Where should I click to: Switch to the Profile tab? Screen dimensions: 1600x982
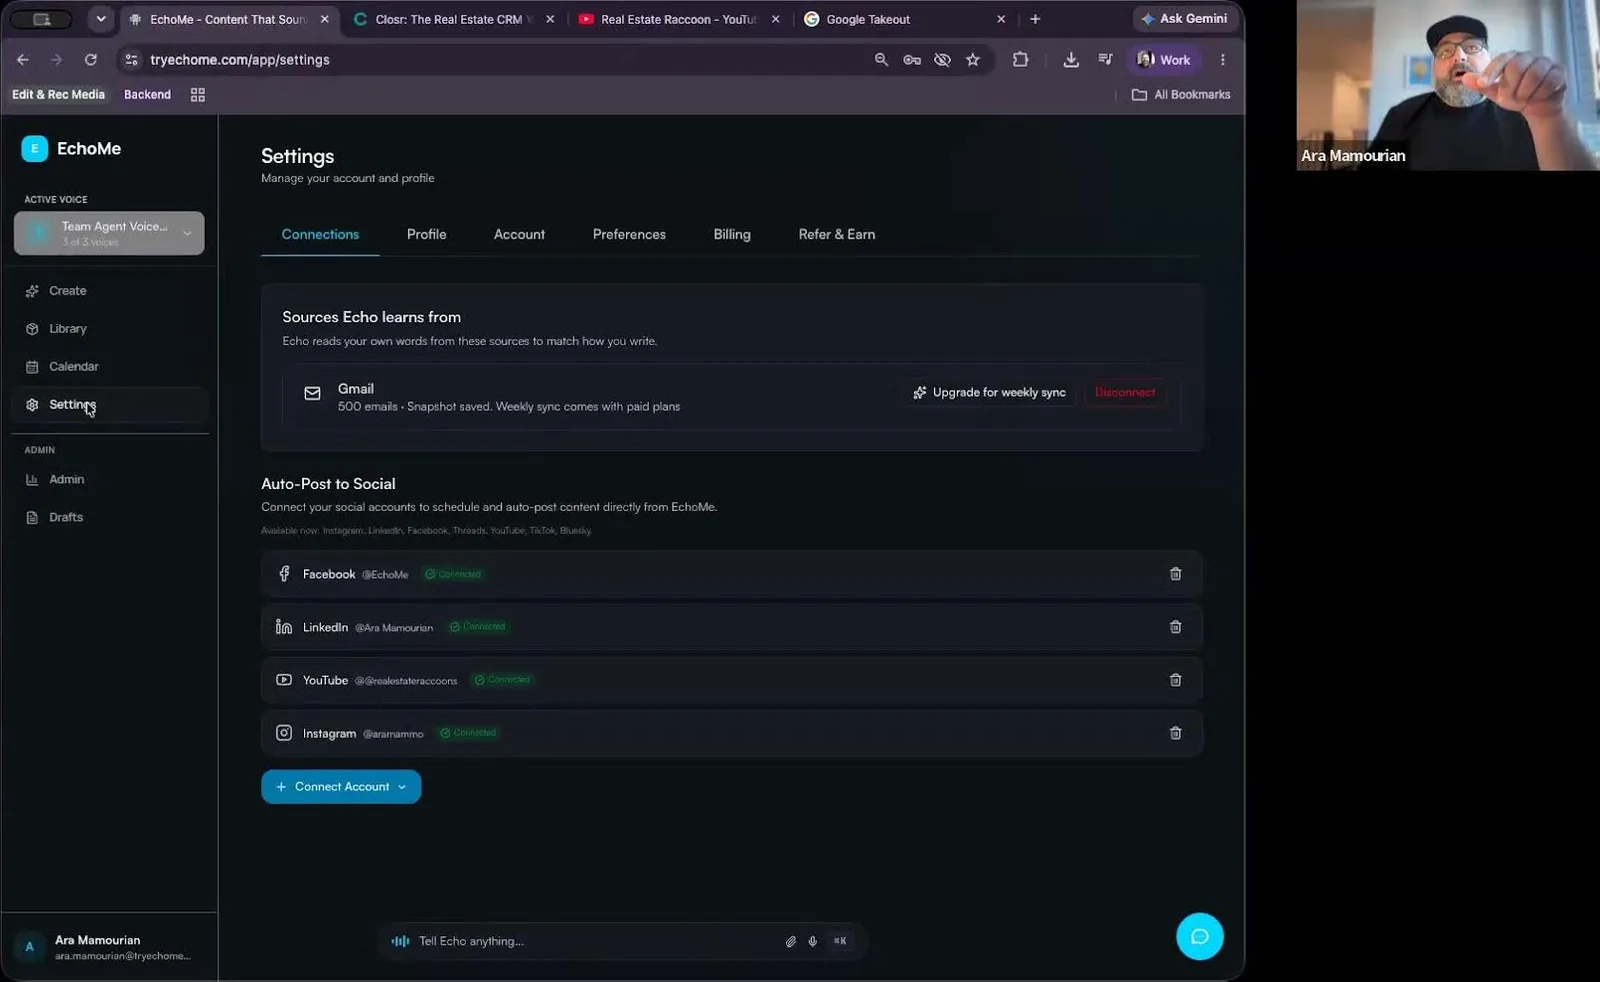coord(426,234)
